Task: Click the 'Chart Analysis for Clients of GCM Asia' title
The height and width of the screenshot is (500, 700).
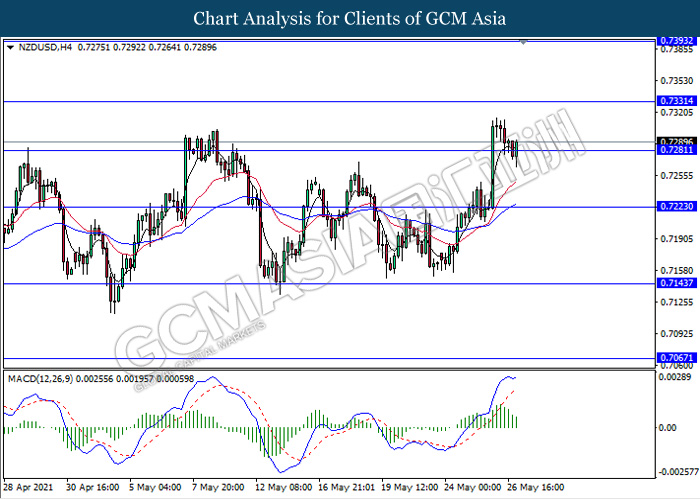Action: (349, 18)
